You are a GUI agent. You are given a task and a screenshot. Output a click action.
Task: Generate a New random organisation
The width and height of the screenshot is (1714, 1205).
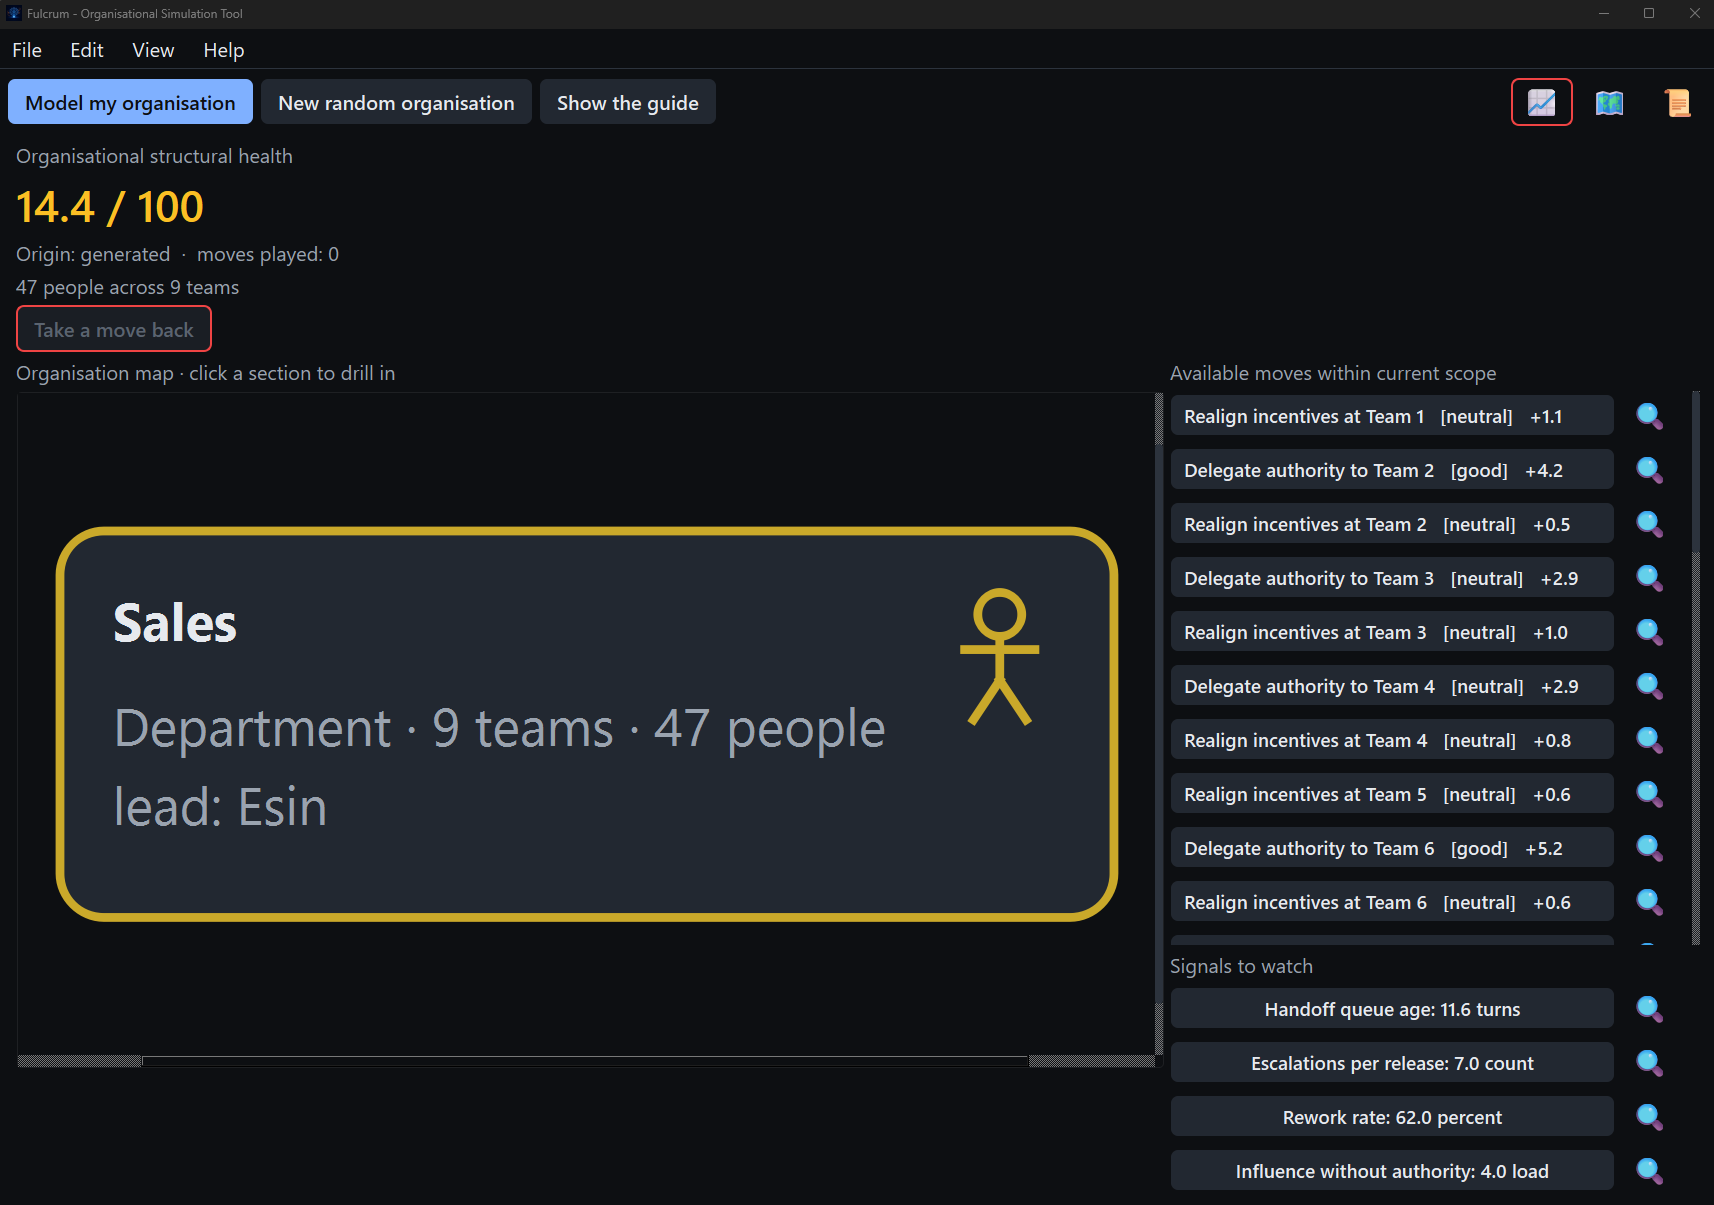coord(396,102)
